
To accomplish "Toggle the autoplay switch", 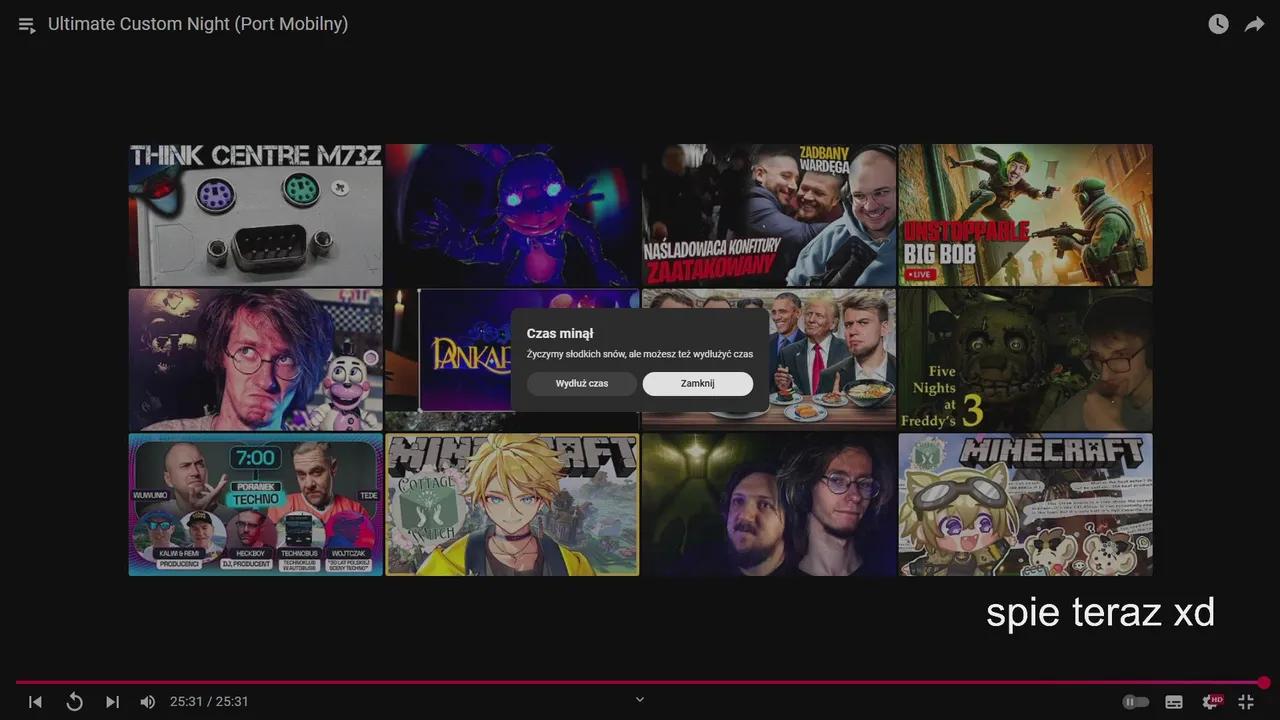I will pyautogui.click(x=1135, y=702).
